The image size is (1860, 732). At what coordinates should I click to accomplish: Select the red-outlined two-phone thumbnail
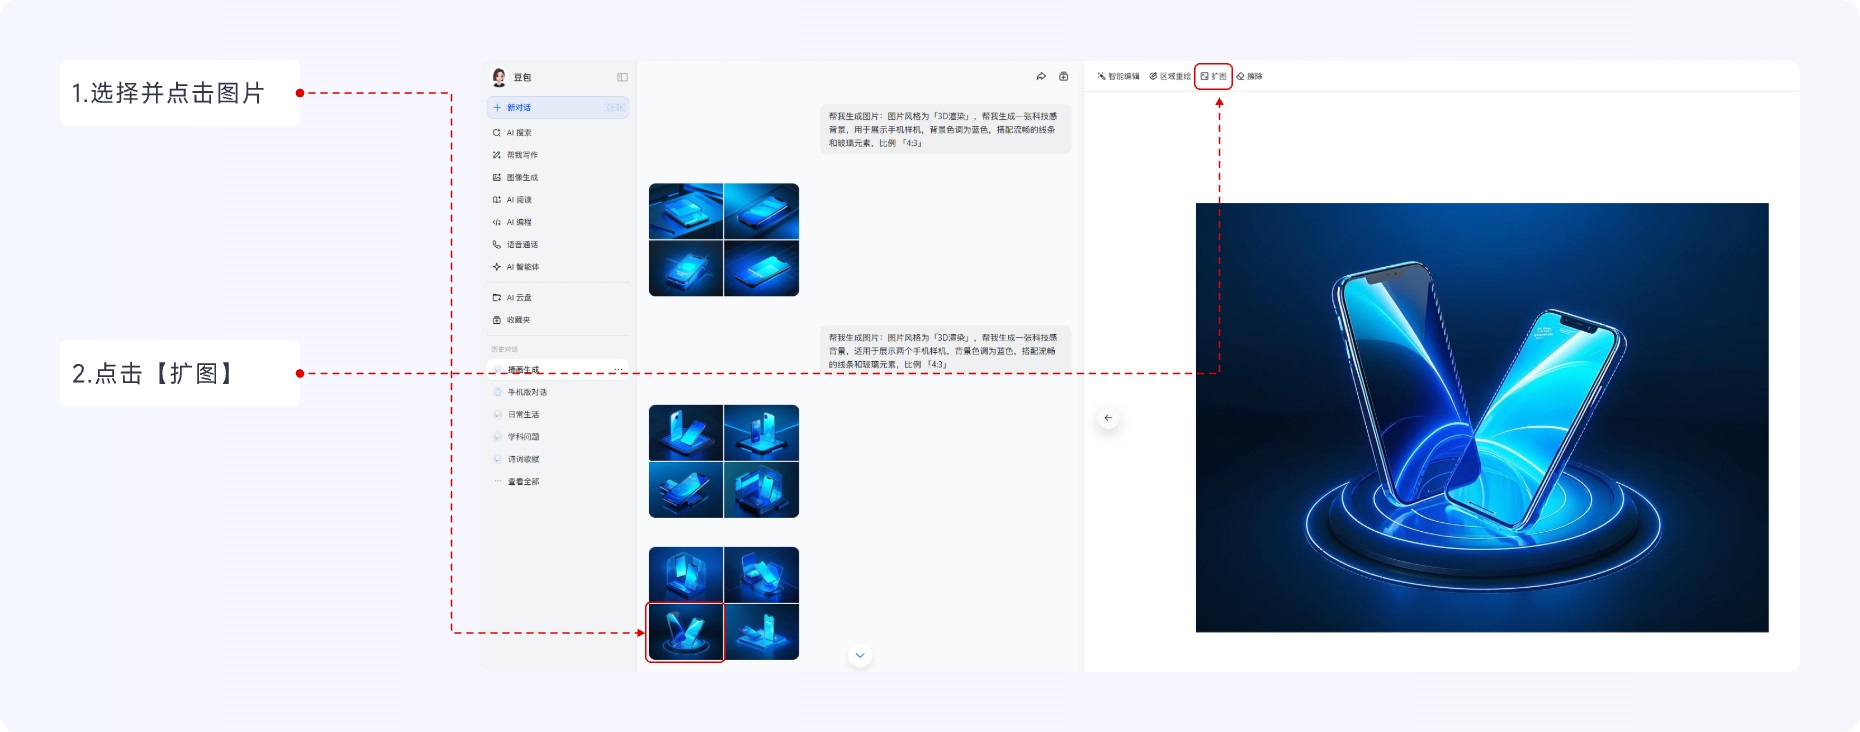685,632
